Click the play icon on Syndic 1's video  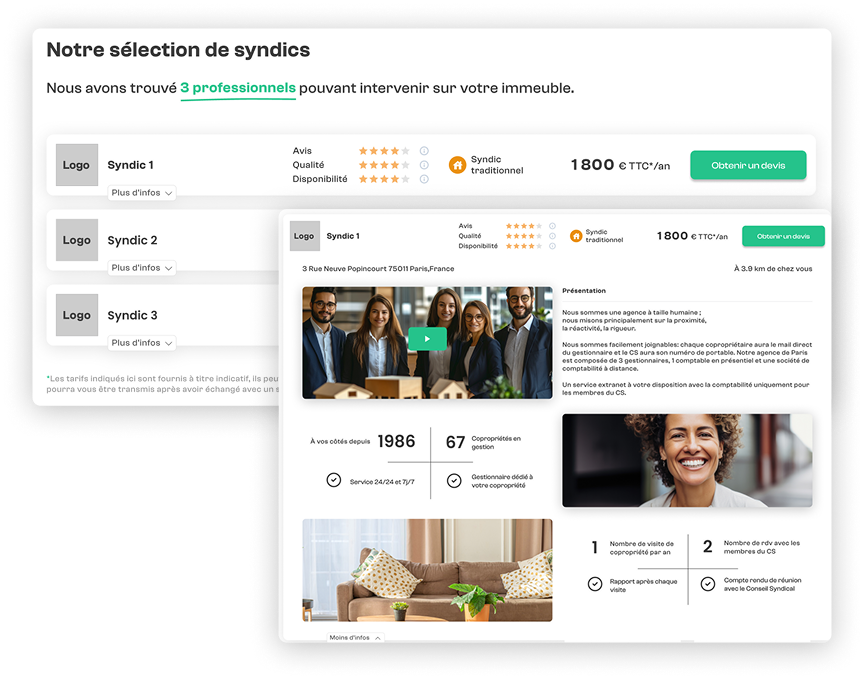tap(428, 339)
